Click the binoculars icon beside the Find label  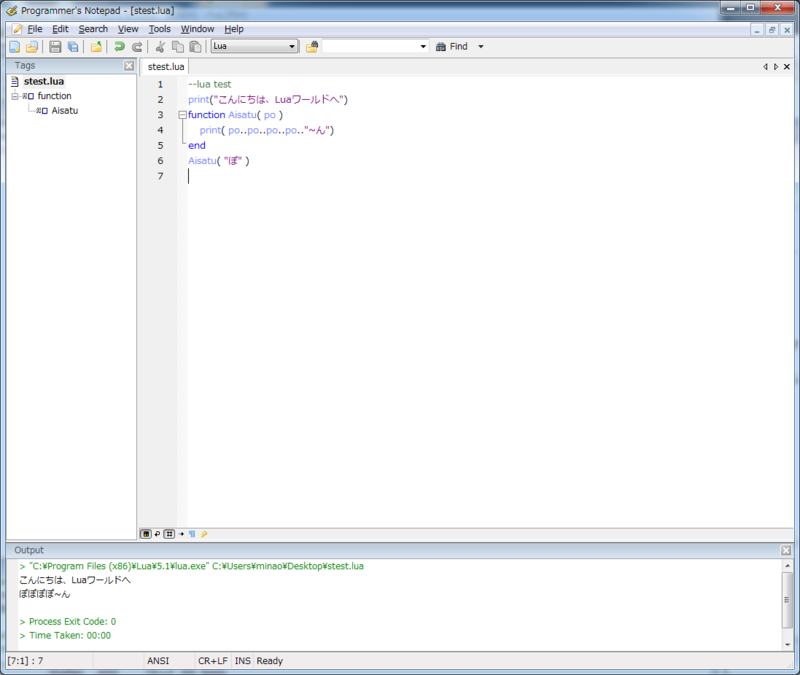click(x=441, y=47)
